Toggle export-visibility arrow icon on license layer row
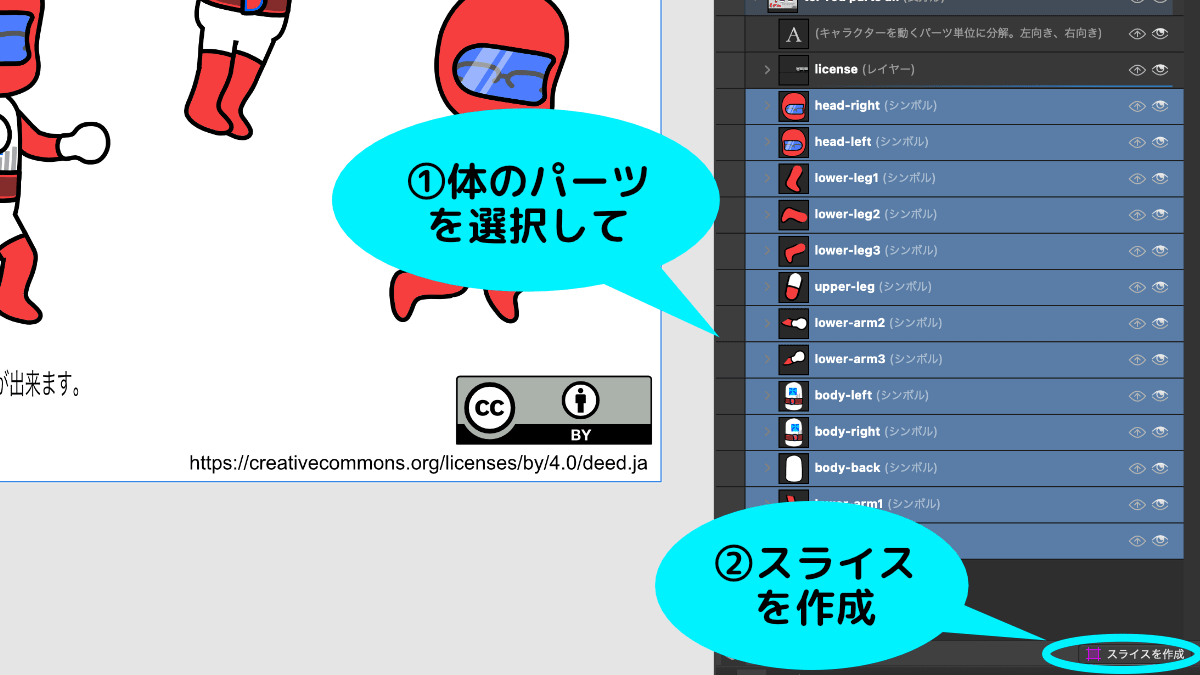This screenshot has width=1200, height=675. (1137, 70)
